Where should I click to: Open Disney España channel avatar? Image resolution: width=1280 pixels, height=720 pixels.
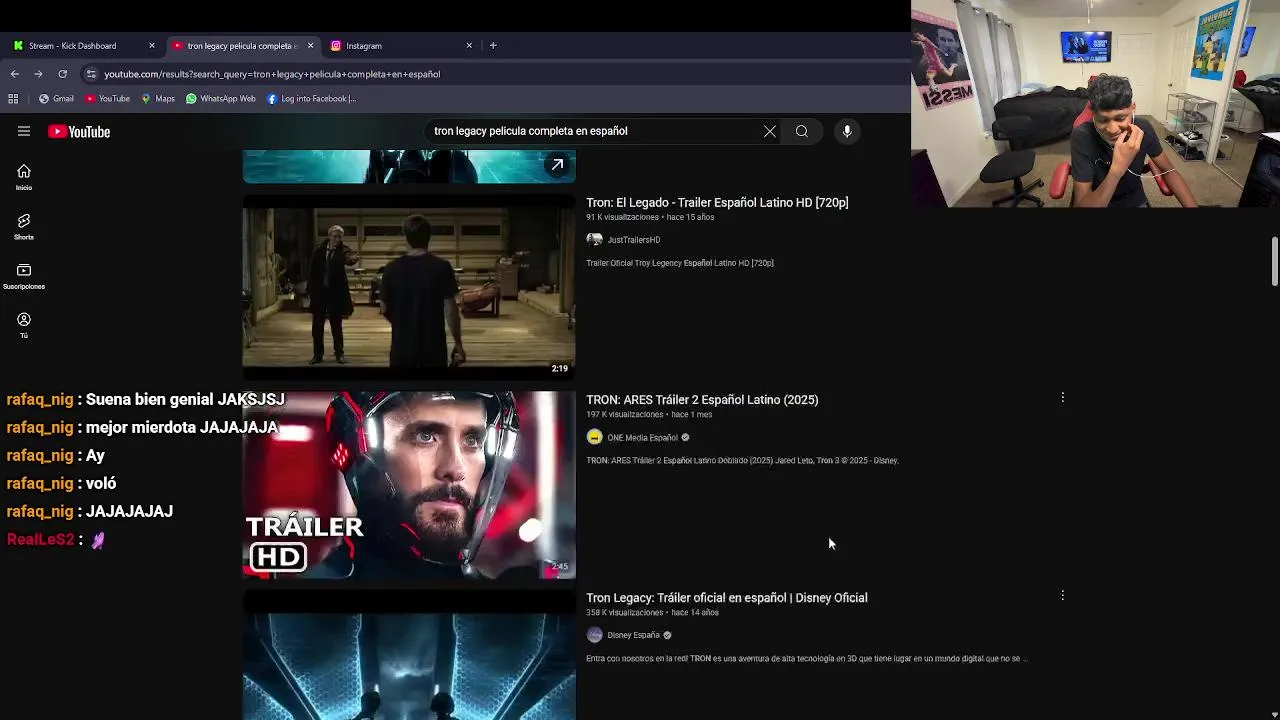tap(595, 635)
